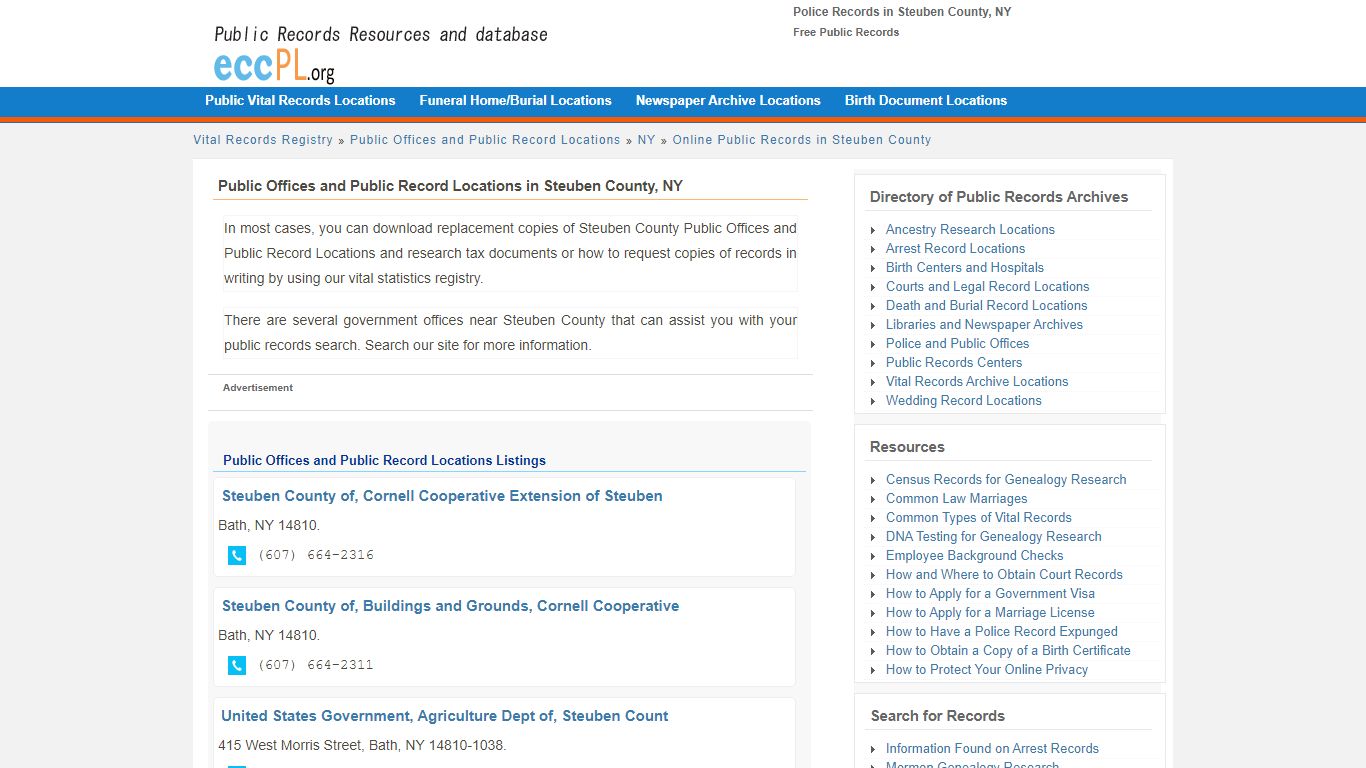Open Funeral Home/Burial Locations menu item
This screenshot has height=768, width=1366.
coord(515,101)
